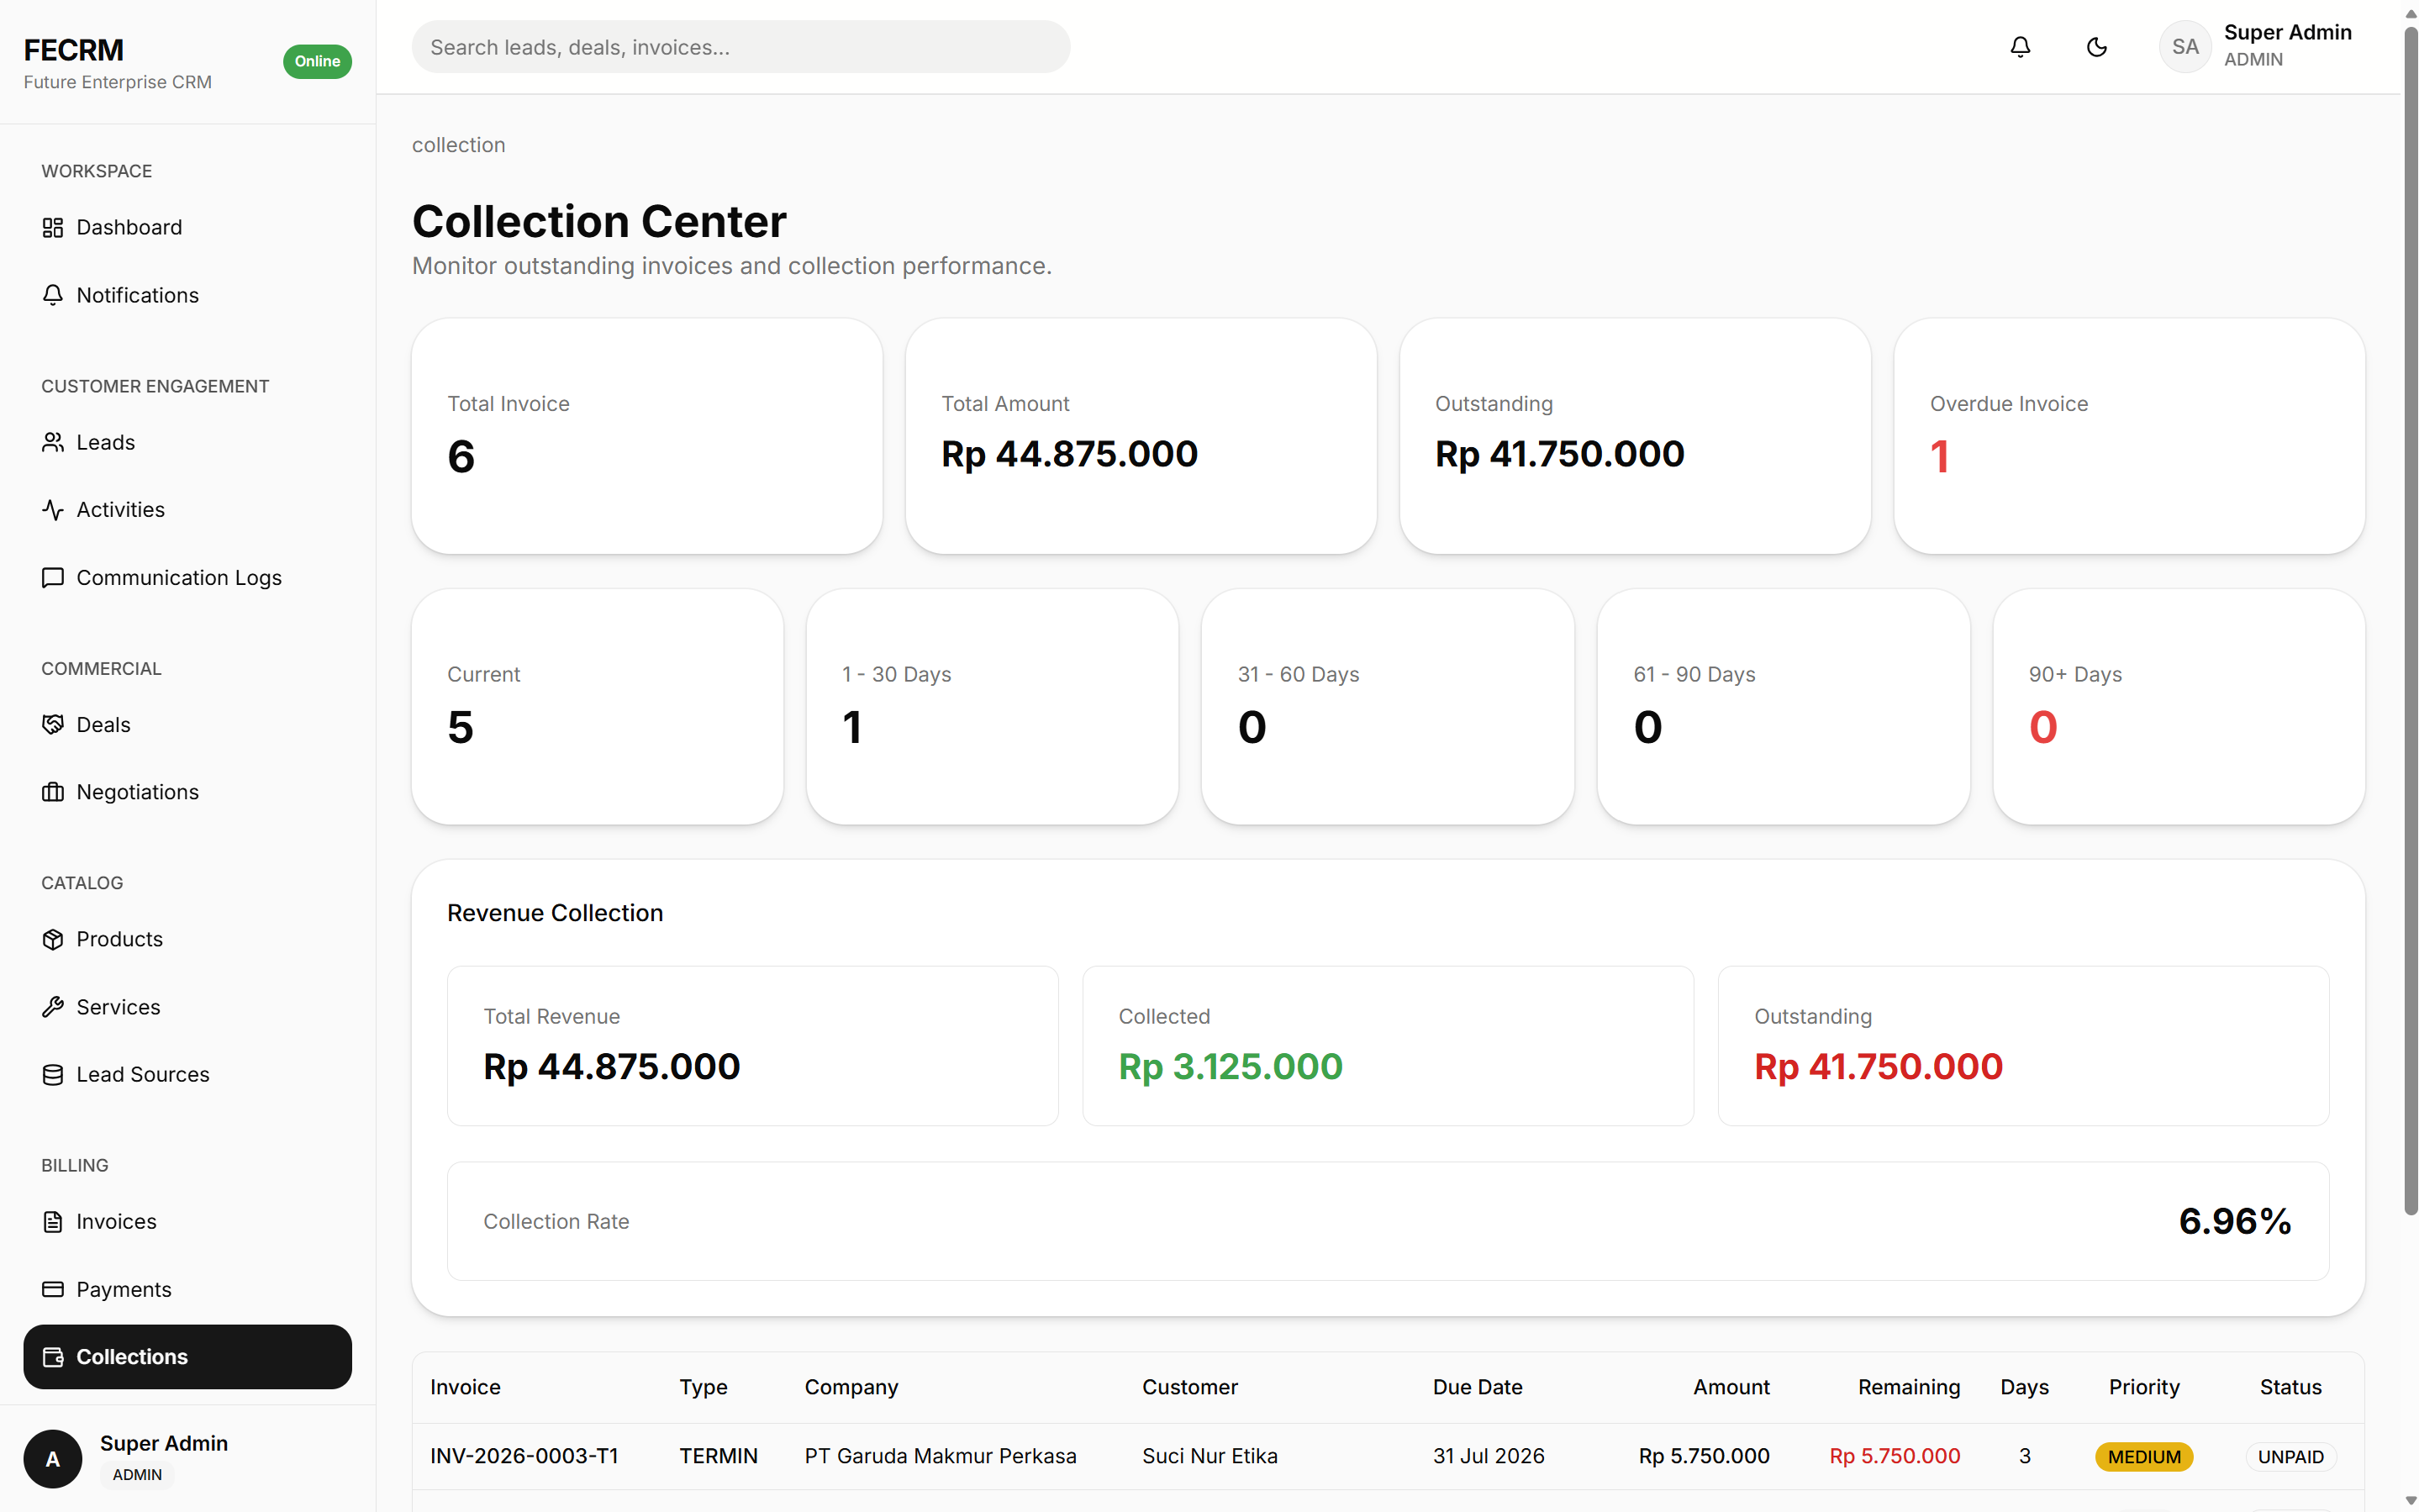Click the Current aging value 5

point(460,727)
